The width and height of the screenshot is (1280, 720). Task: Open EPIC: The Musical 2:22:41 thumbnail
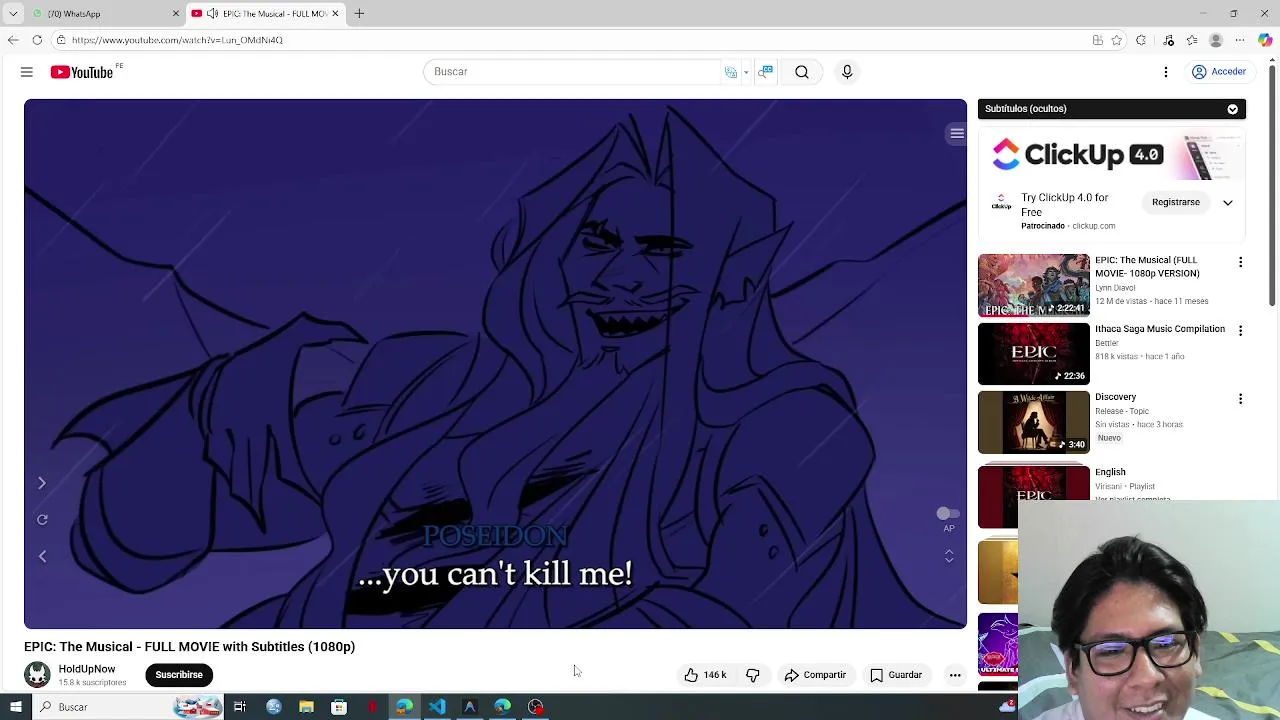coord(1034,285)
